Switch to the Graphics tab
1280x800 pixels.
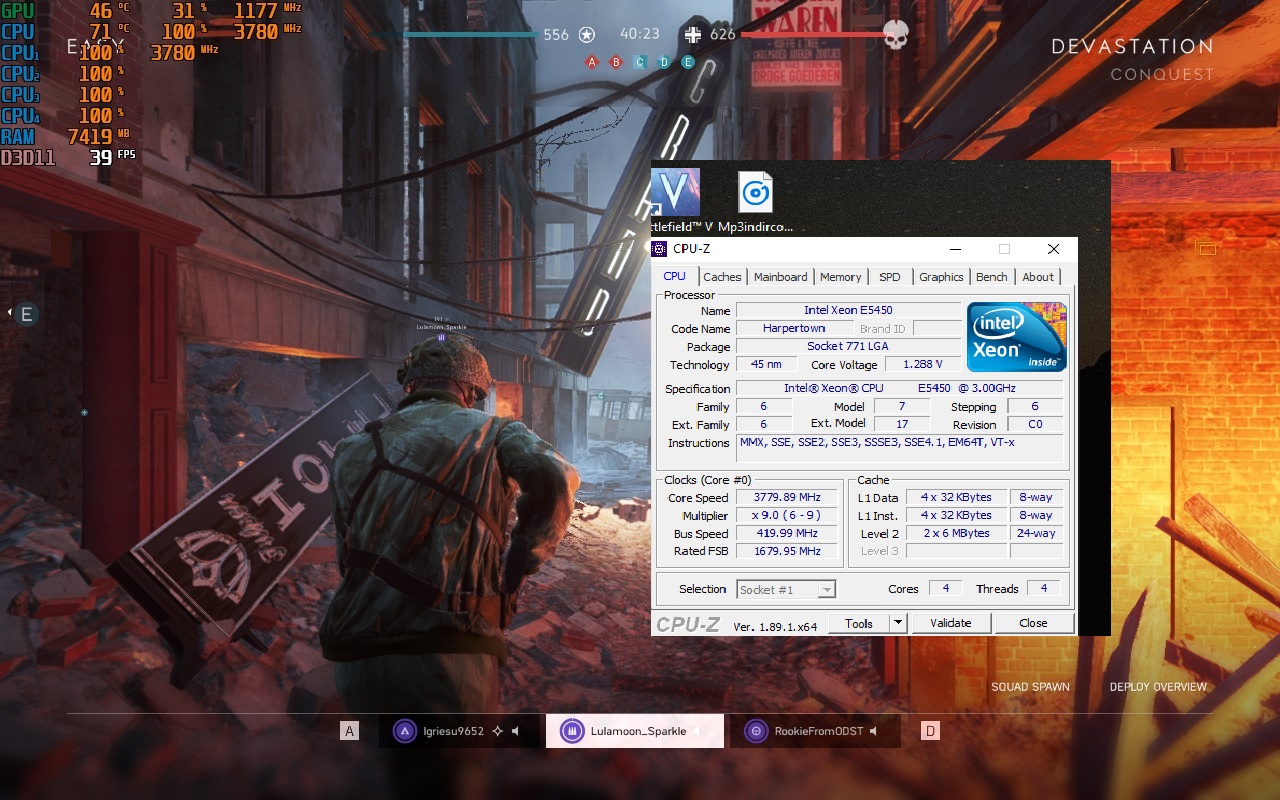tap(941, 277)
